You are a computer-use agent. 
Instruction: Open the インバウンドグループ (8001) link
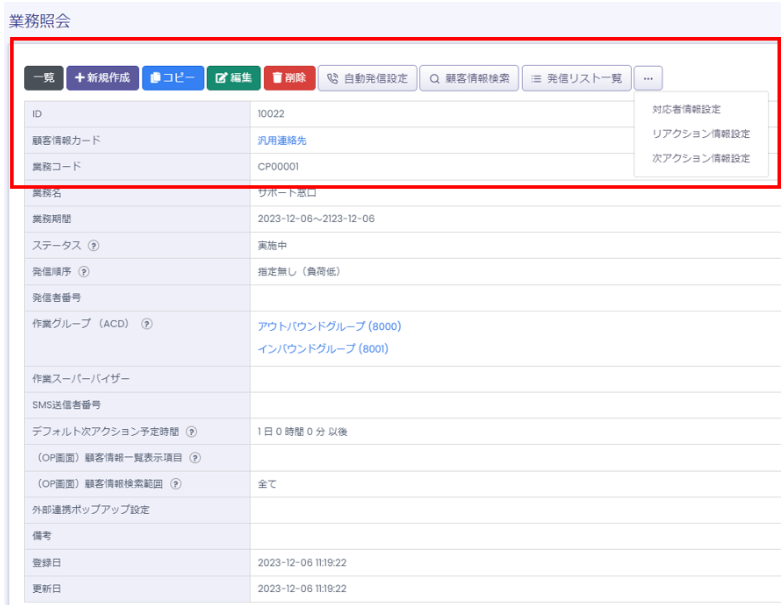click(x=323, y=349)
